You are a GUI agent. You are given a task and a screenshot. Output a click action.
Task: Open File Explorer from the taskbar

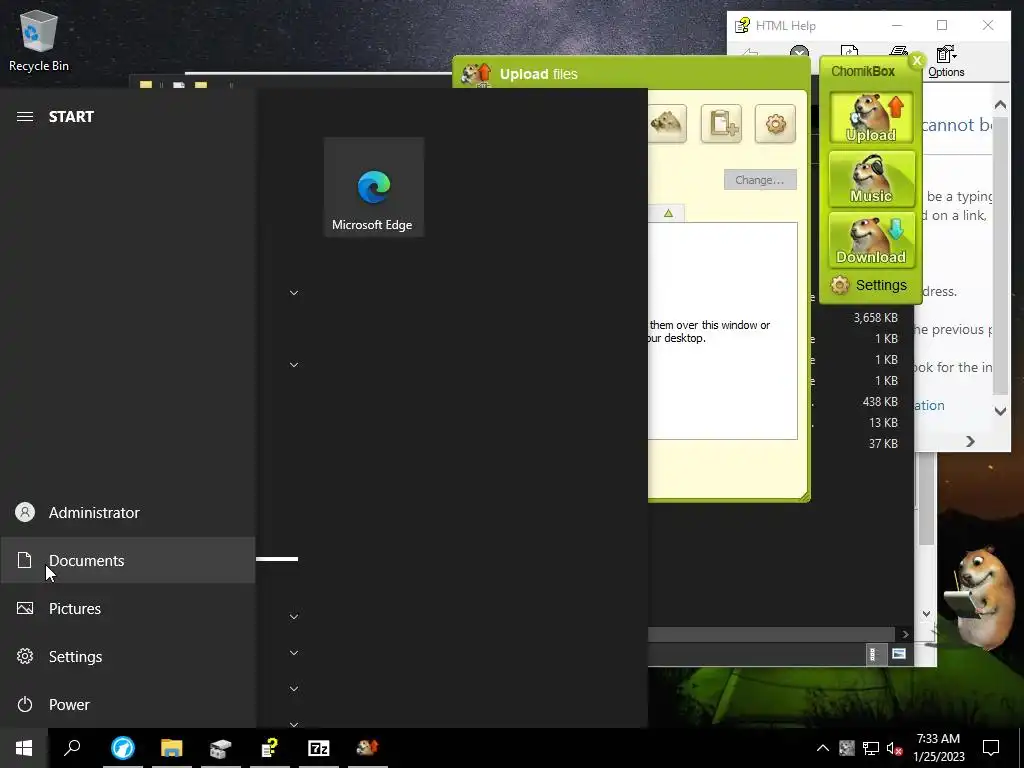click(x=172, y=748)
